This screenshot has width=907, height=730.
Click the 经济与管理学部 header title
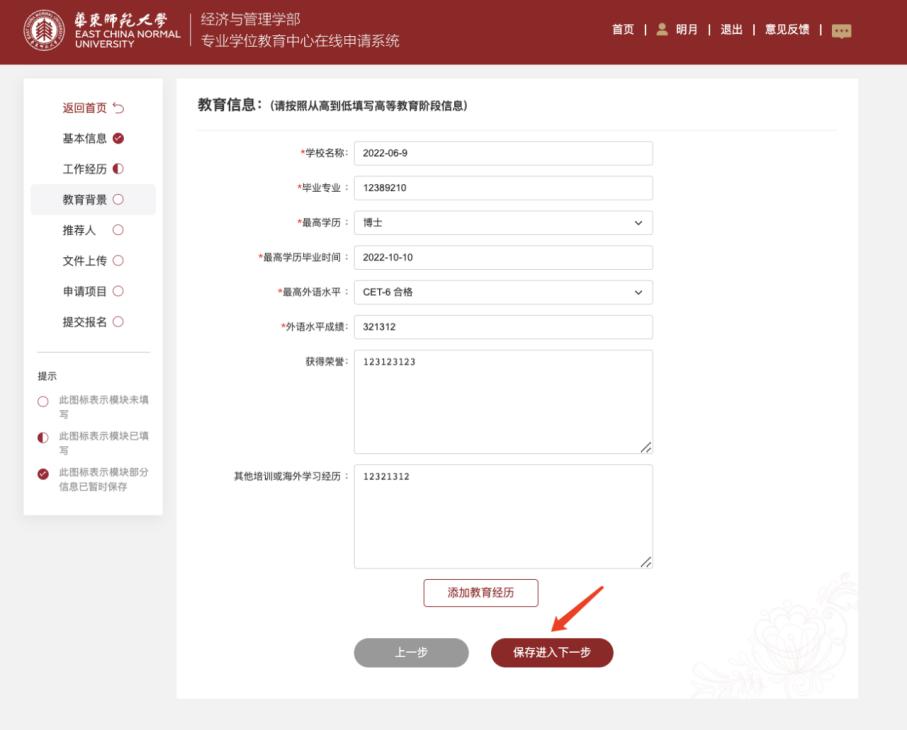click(x=250, y=19)
